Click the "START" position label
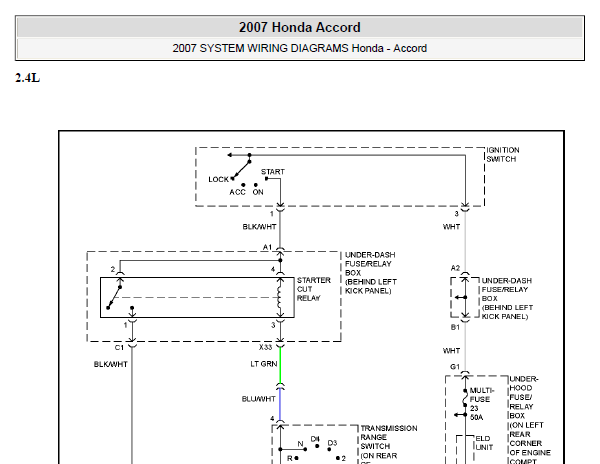This screenshot has width=600, height=464. tap(273, 172)
